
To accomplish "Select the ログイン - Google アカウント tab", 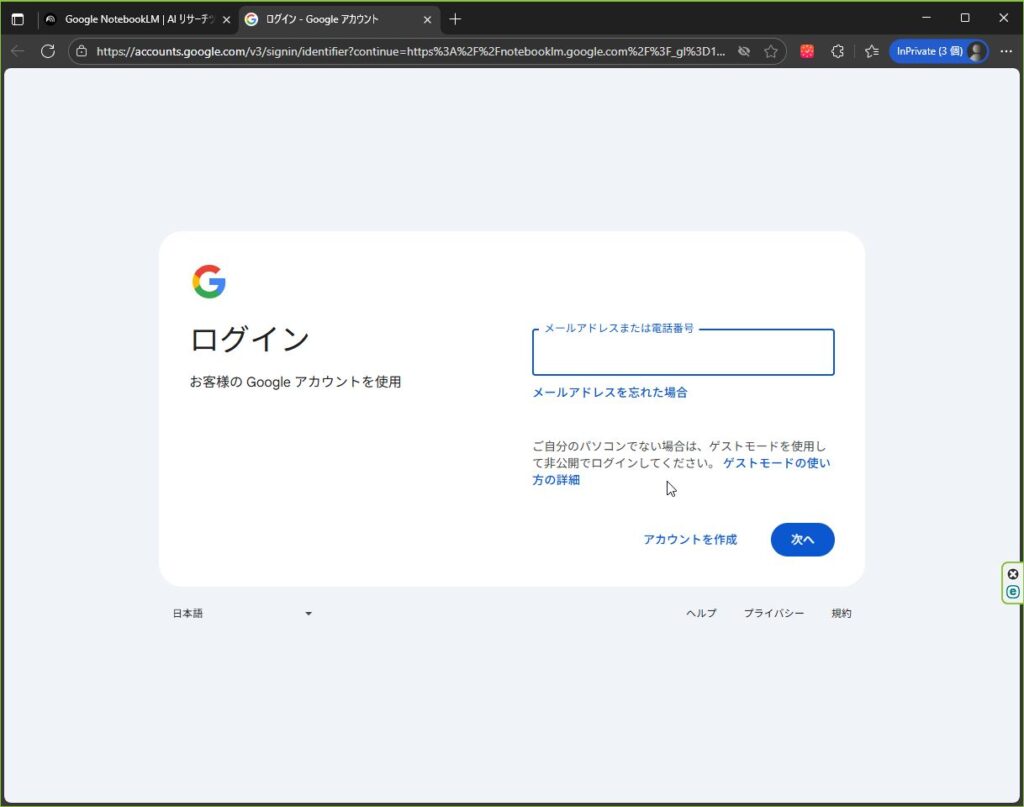I will click(x=339, y=20).
